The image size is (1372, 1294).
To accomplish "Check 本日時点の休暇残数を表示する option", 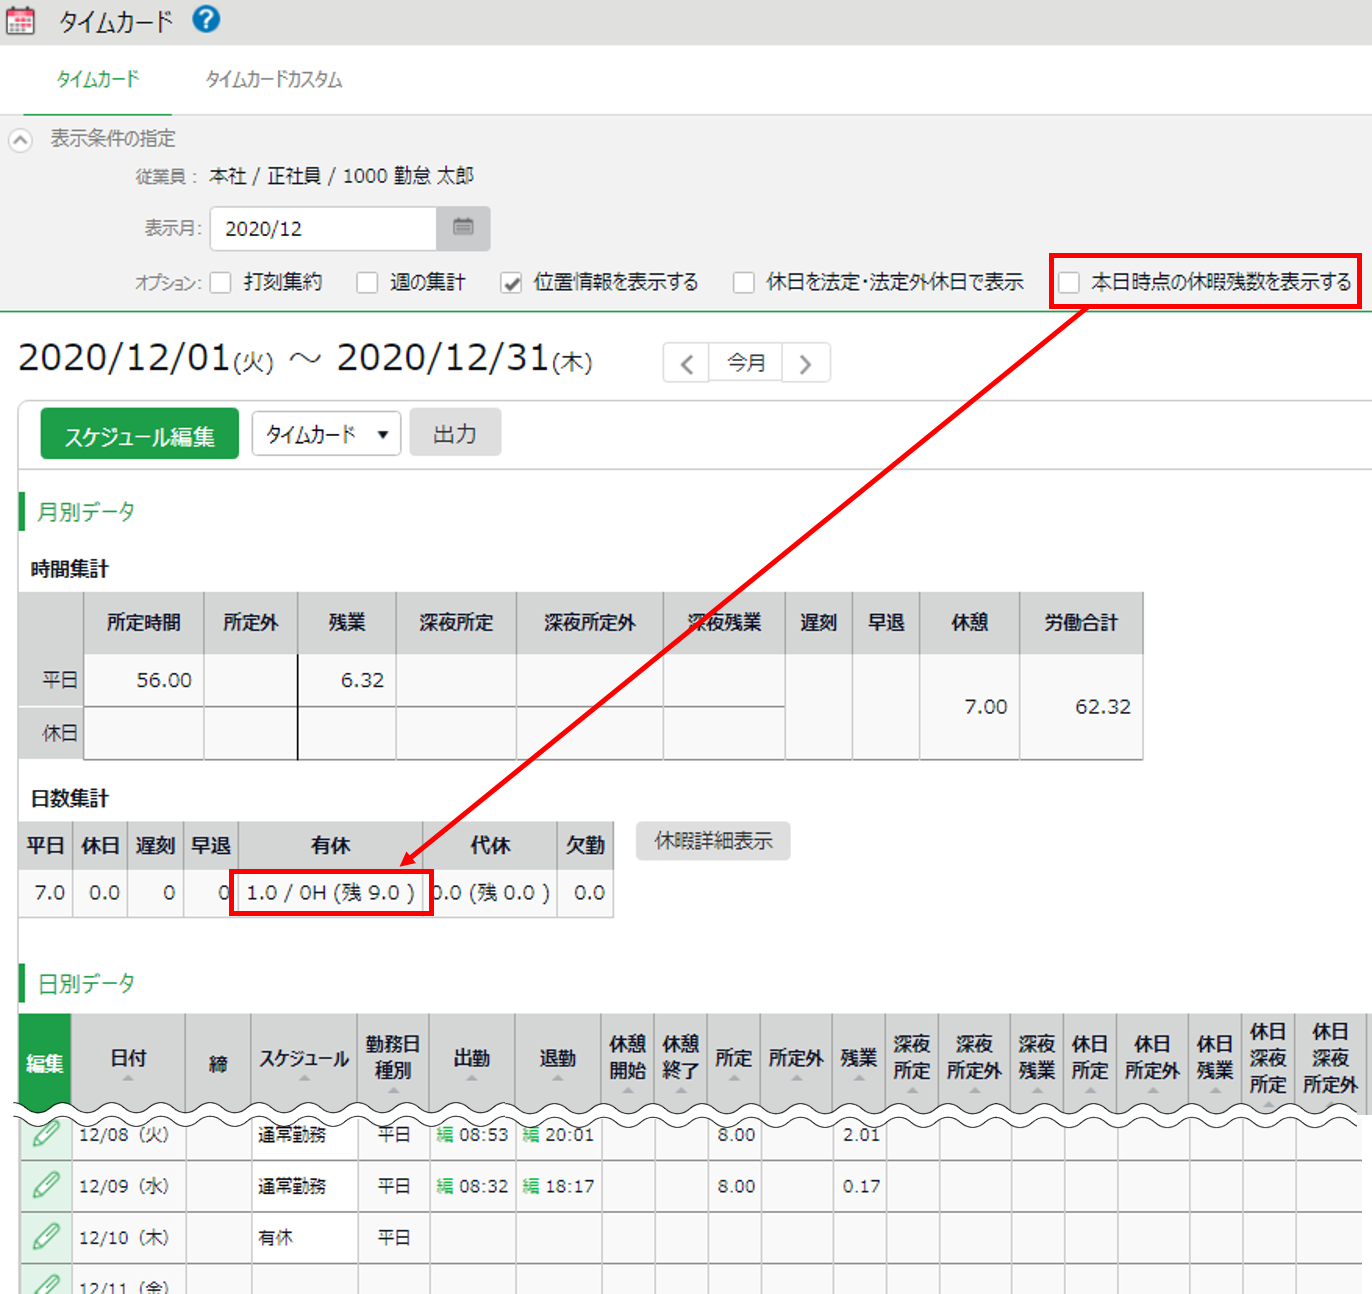I will point(1069,283).
